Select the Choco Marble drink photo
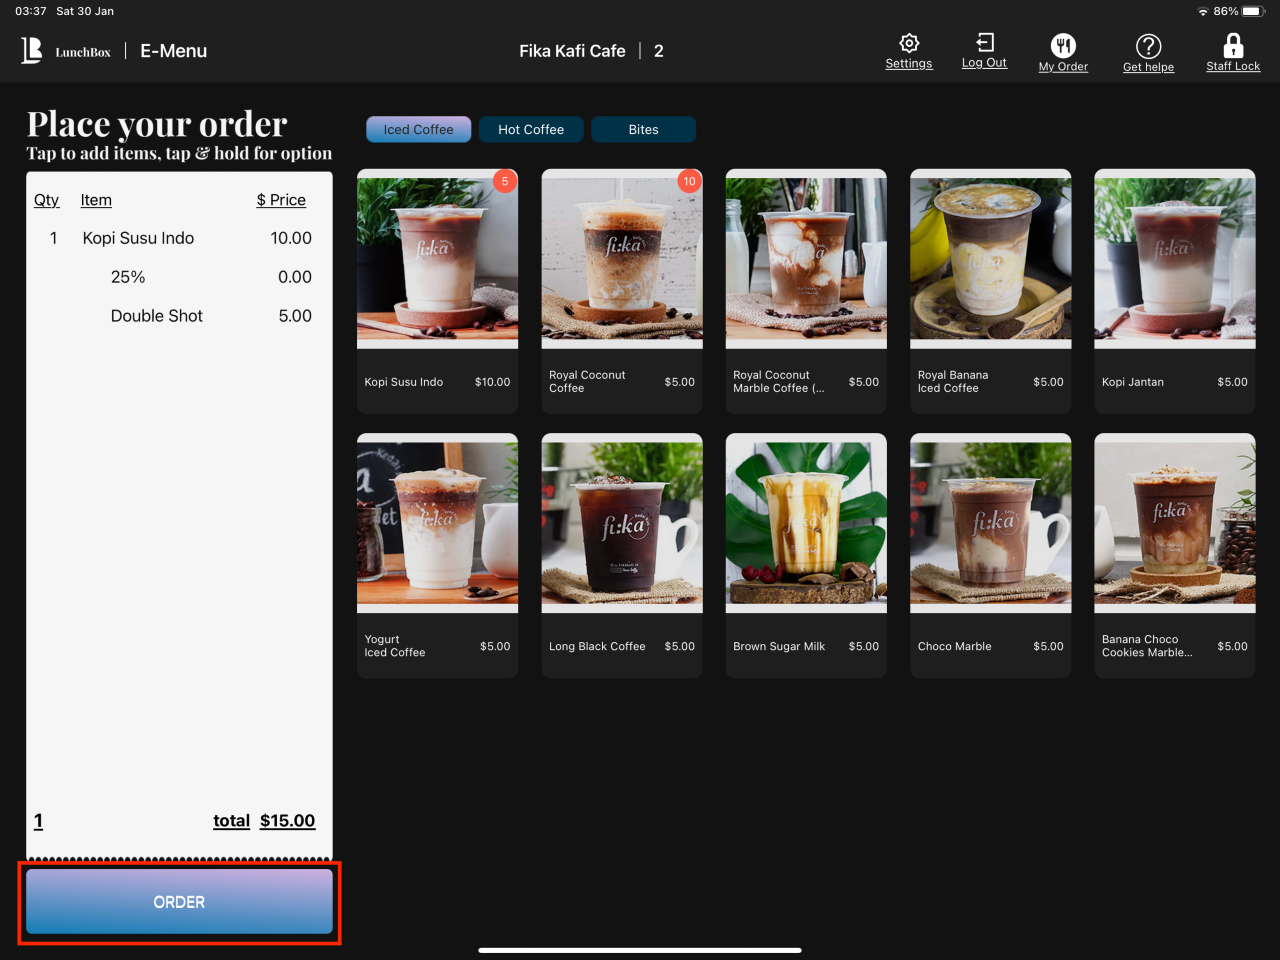This screenshot has height=960, width=1280. 990,523
